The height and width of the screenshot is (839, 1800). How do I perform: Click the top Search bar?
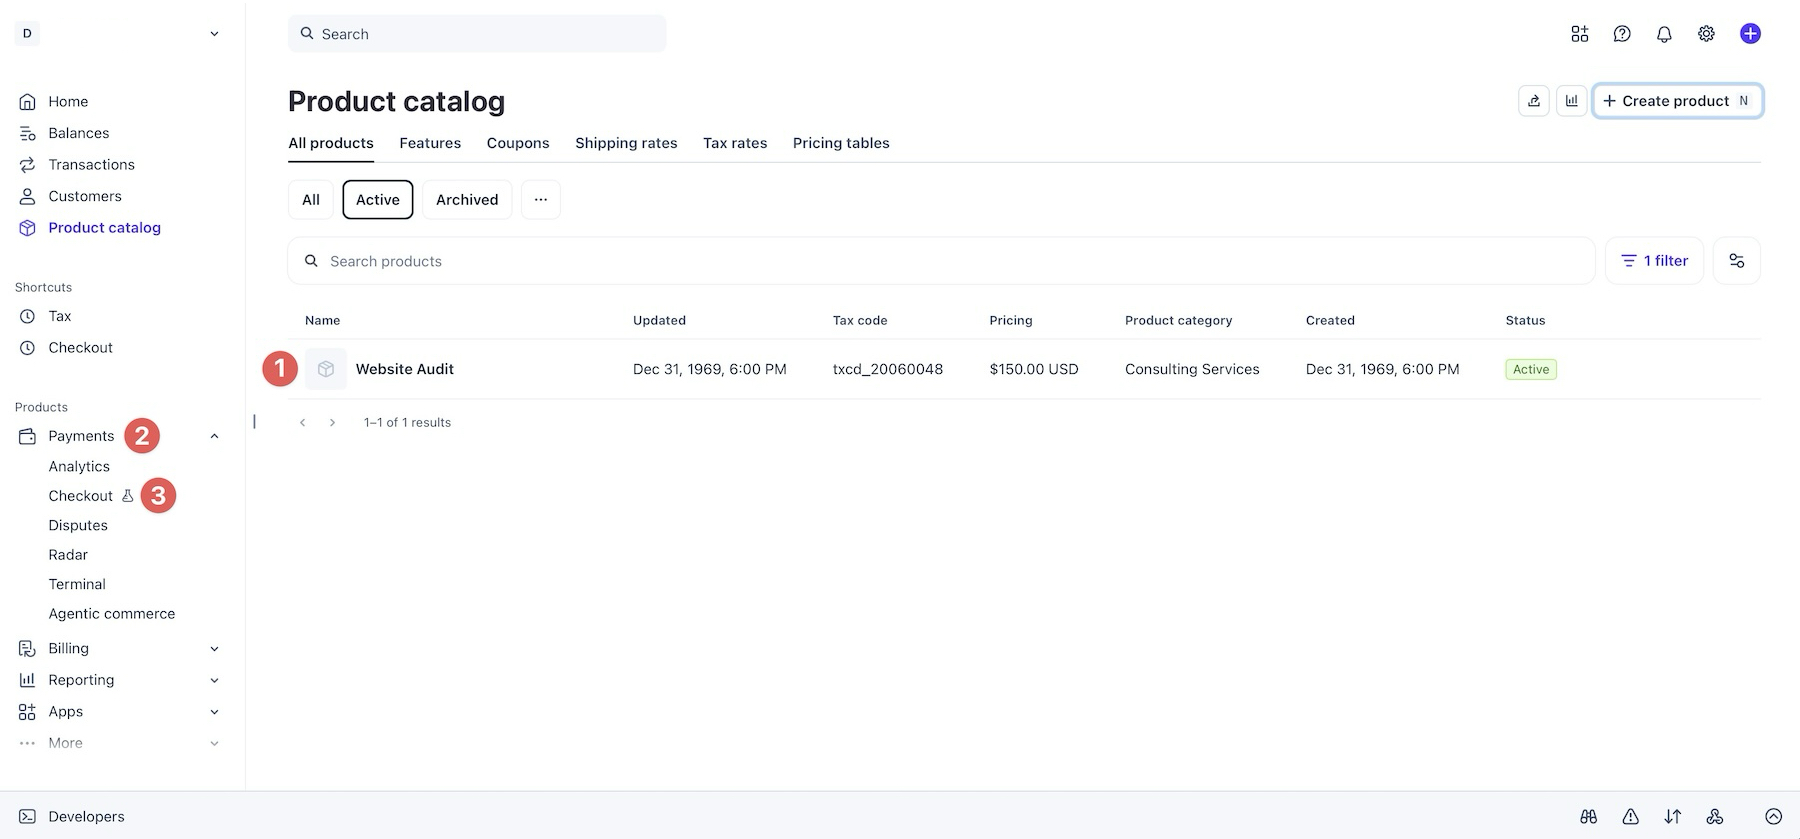pyautogui.click(x=477, y=34)
